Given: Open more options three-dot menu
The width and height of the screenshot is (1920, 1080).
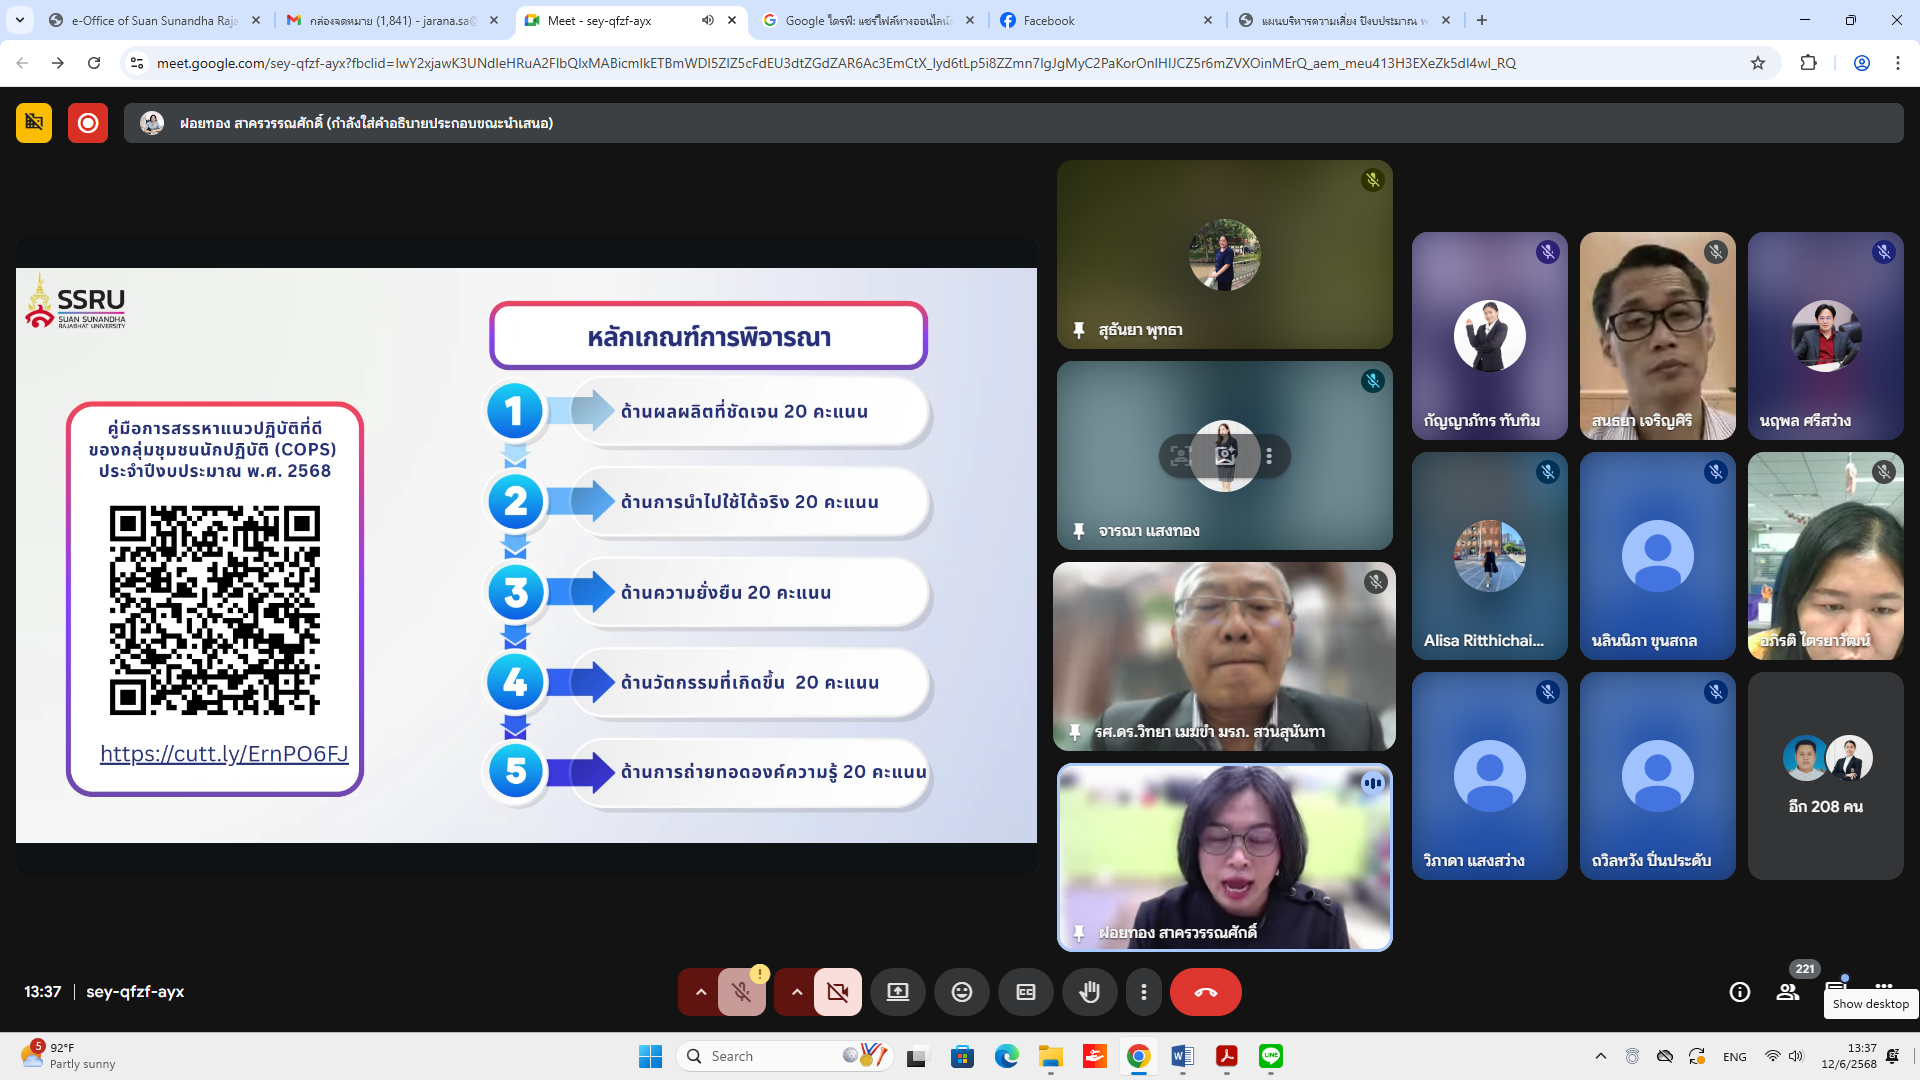Looking at the screenshot, I should tap(1143, 992).
